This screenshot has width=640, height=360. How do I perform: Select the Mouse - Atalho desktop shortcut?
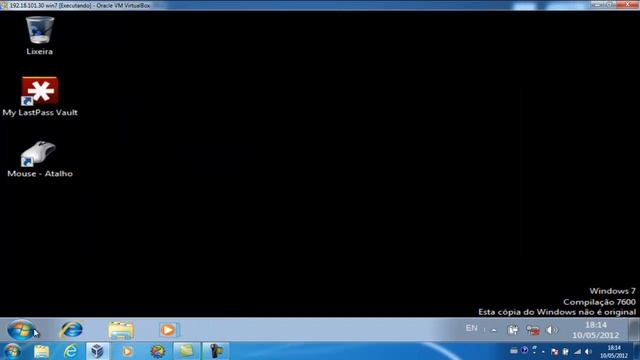click(40, 159)
